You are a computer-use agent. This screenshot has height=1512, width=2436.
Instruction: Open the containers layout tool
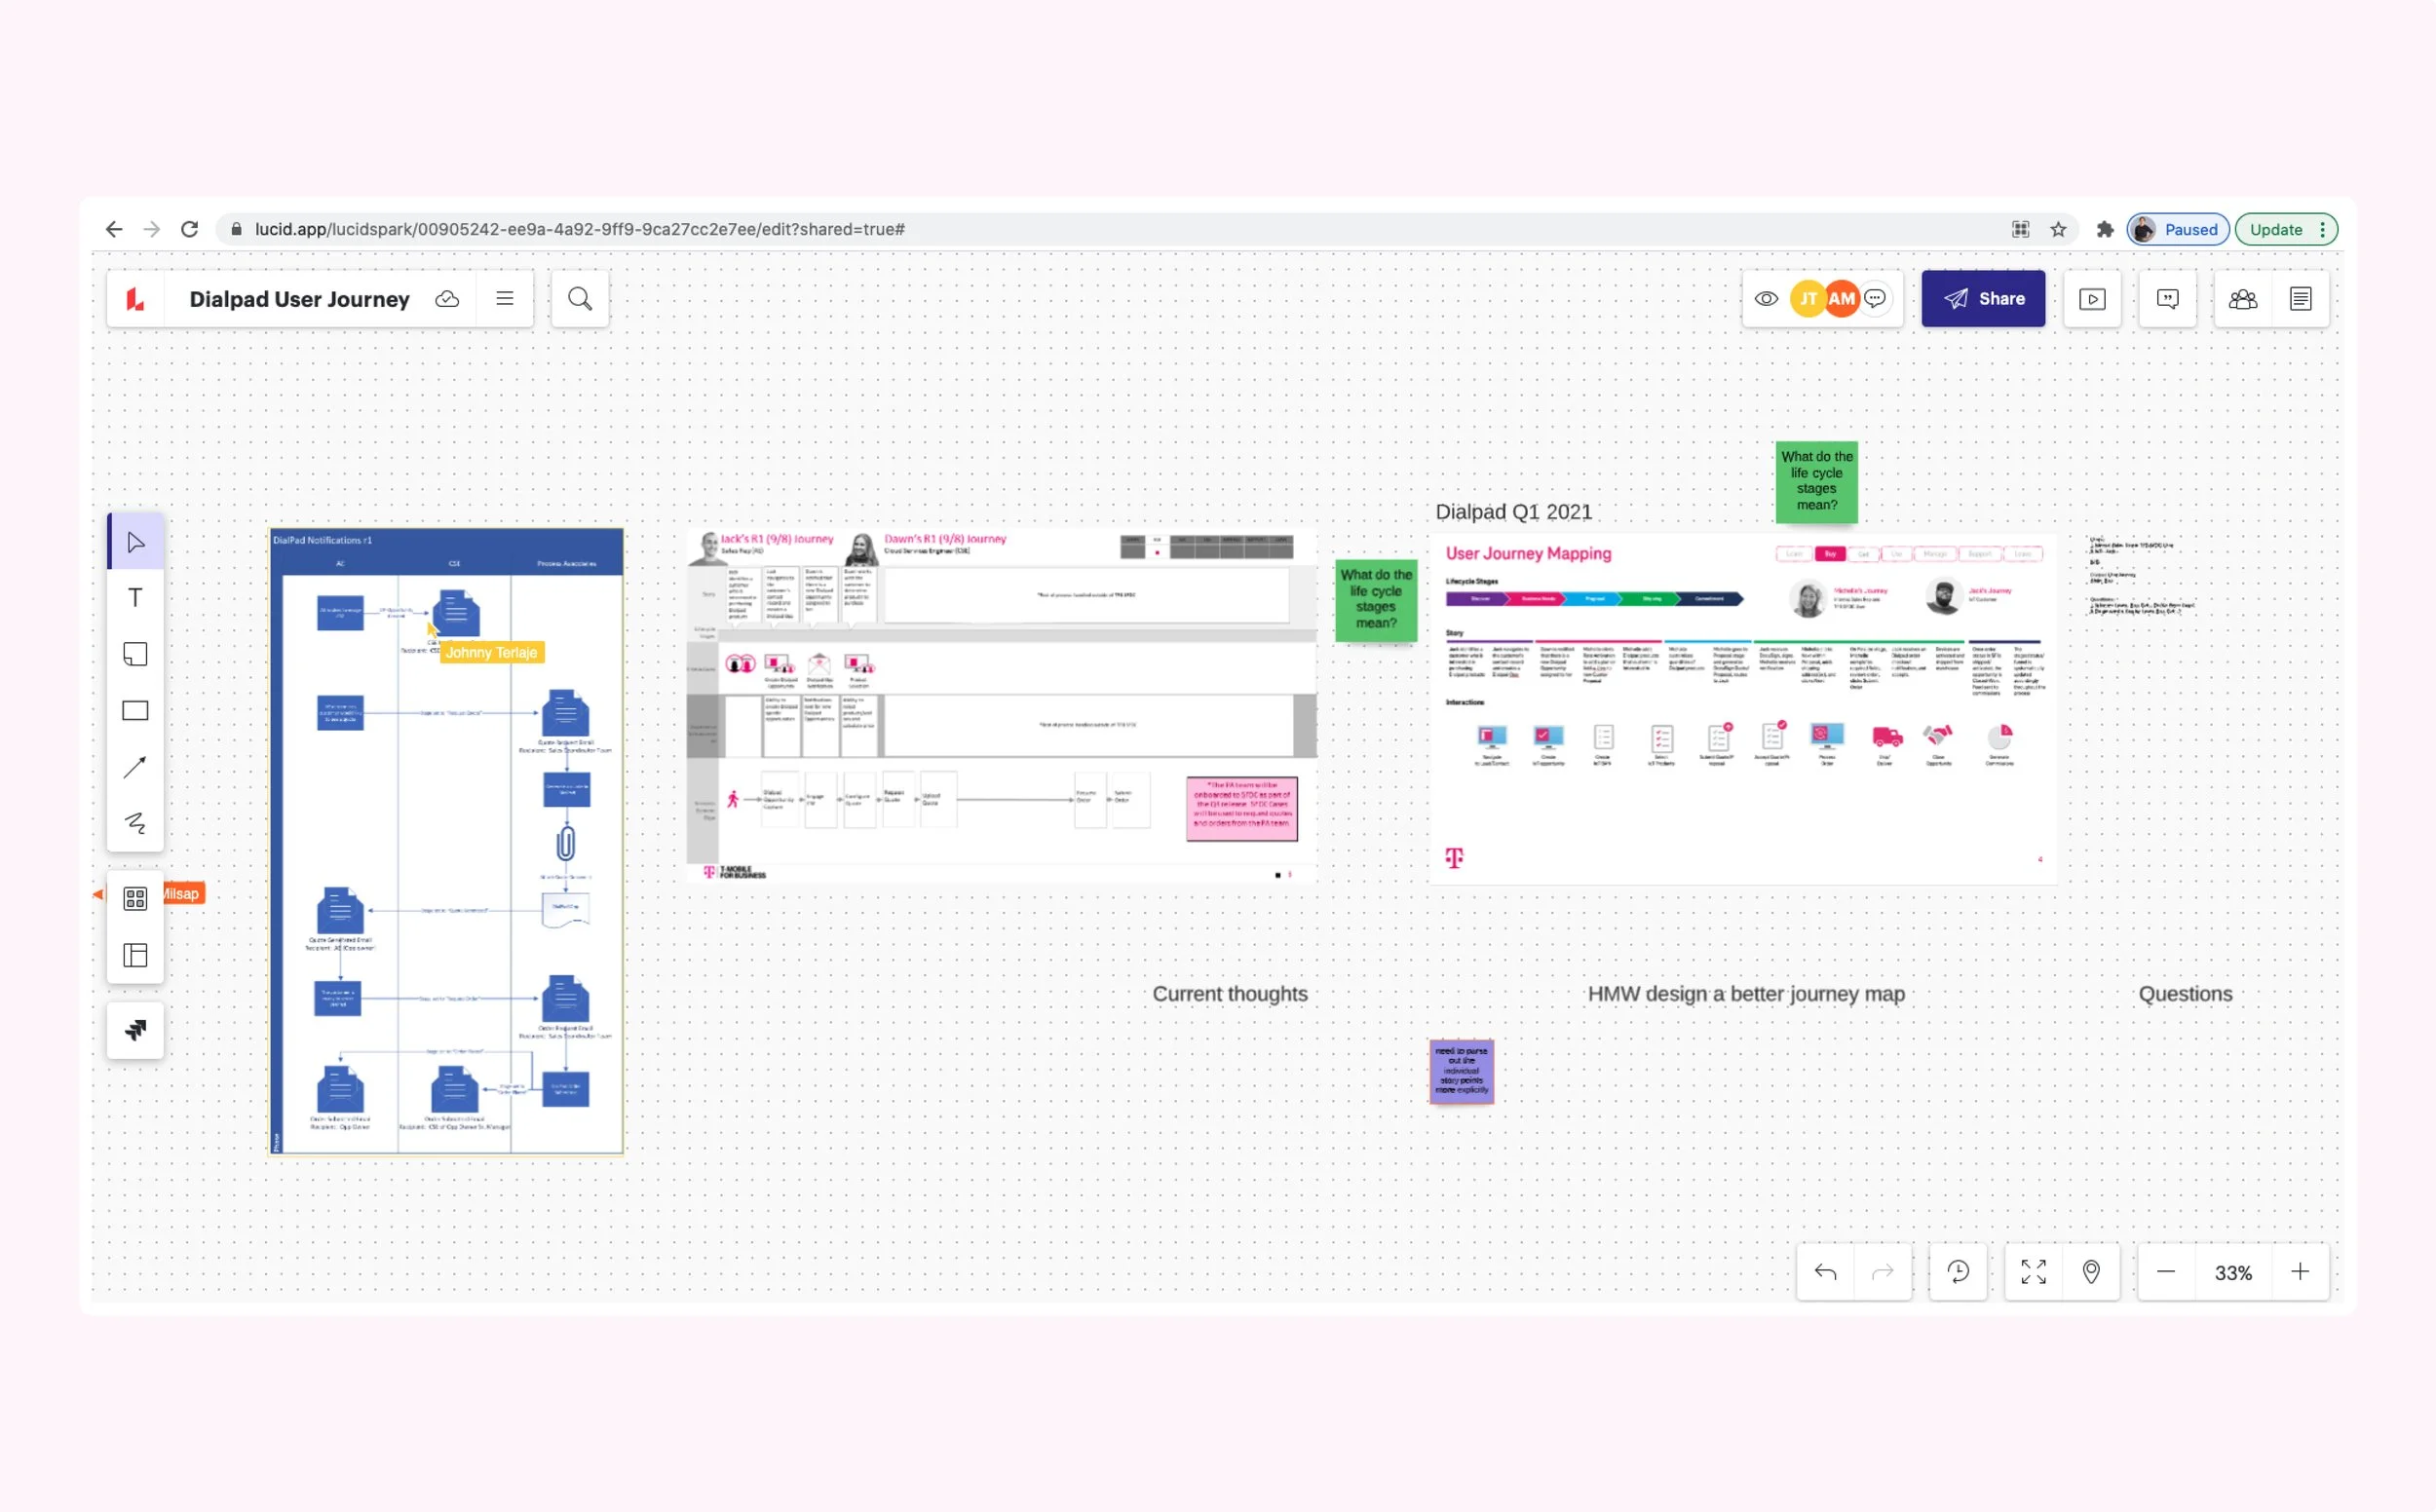coord(135,955)
